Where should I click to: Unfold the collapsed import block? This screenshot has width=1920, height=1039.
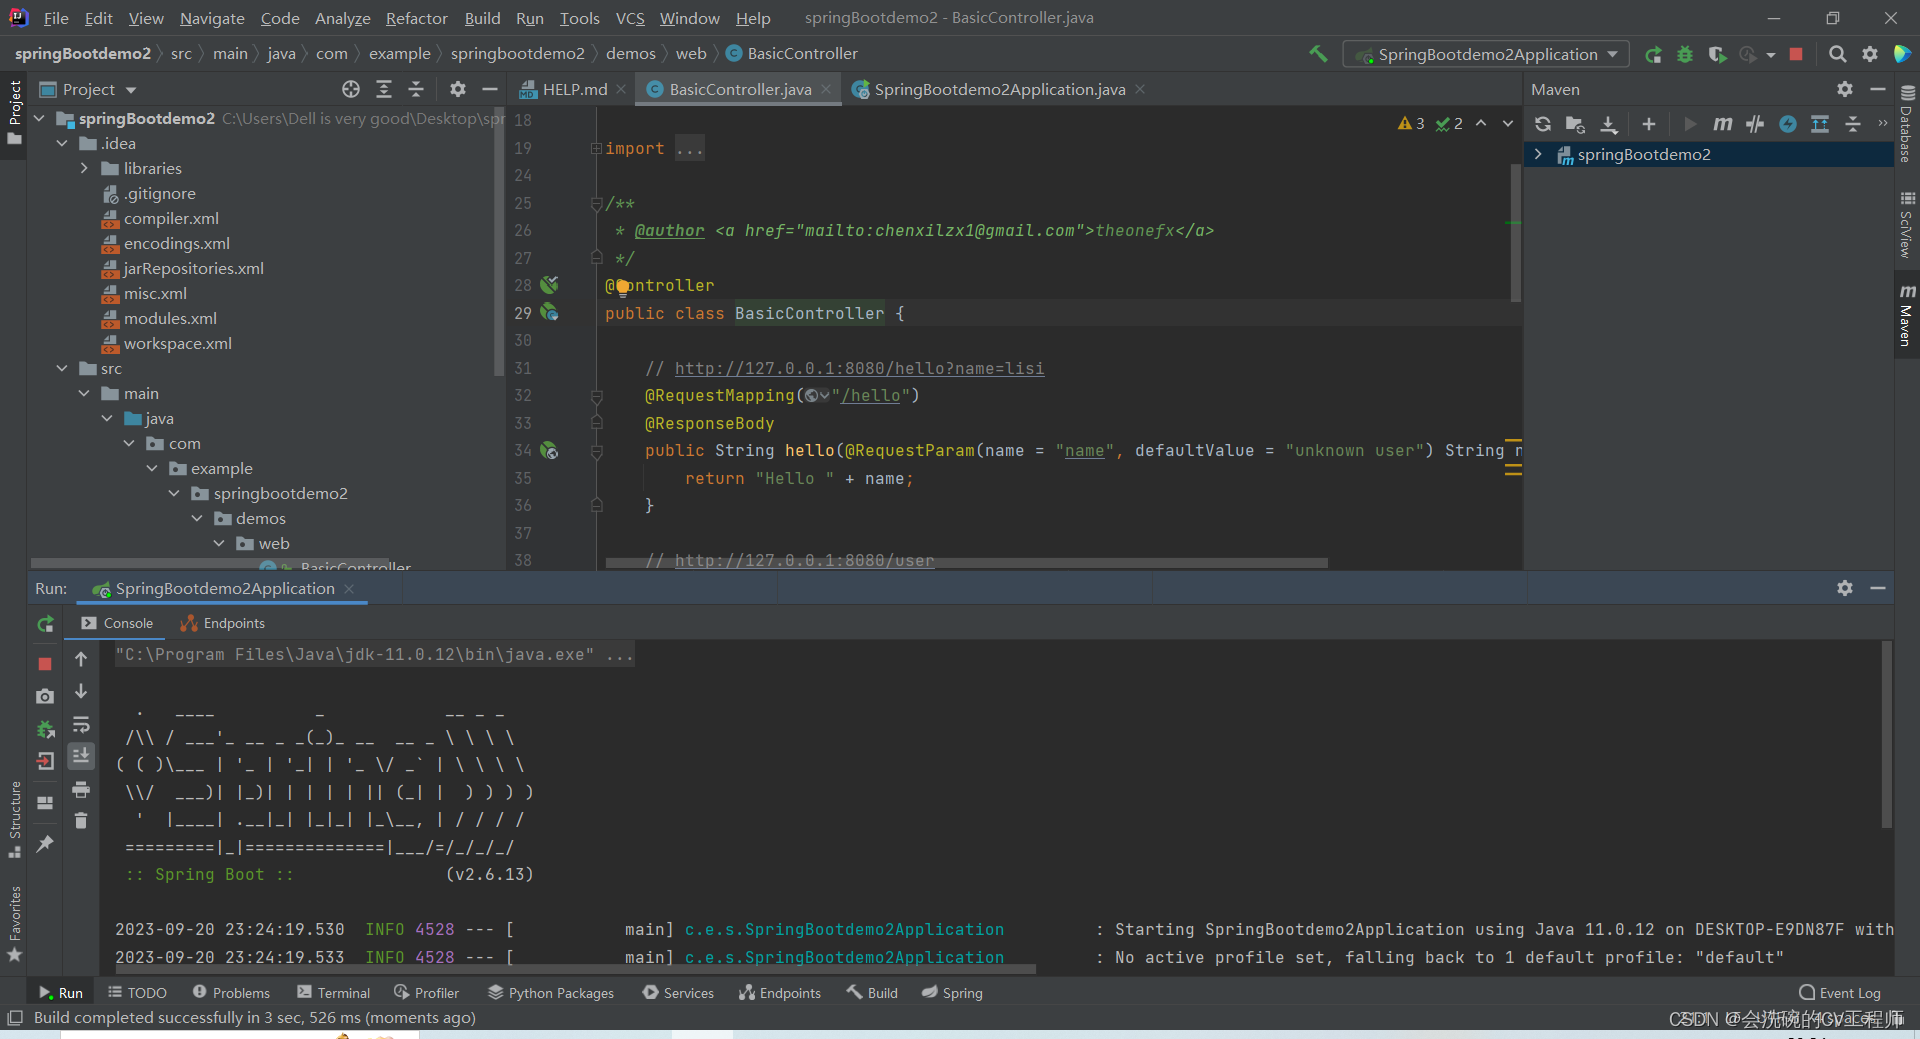coord(596,148)
